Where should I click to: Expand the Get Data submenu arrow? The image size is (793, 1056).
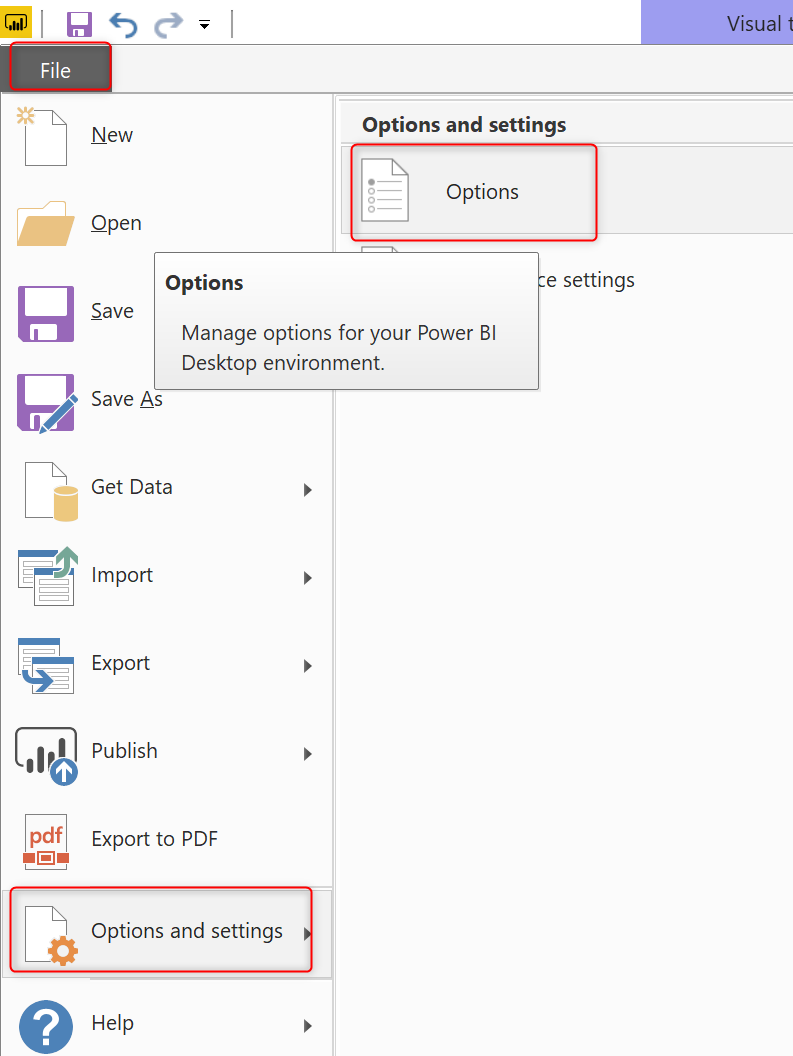tap(308, 490)
